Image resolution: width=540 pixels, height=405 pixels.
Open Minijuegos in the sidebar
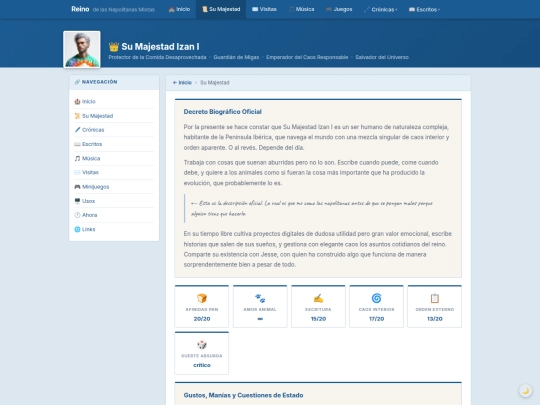(x=114, y=187)
